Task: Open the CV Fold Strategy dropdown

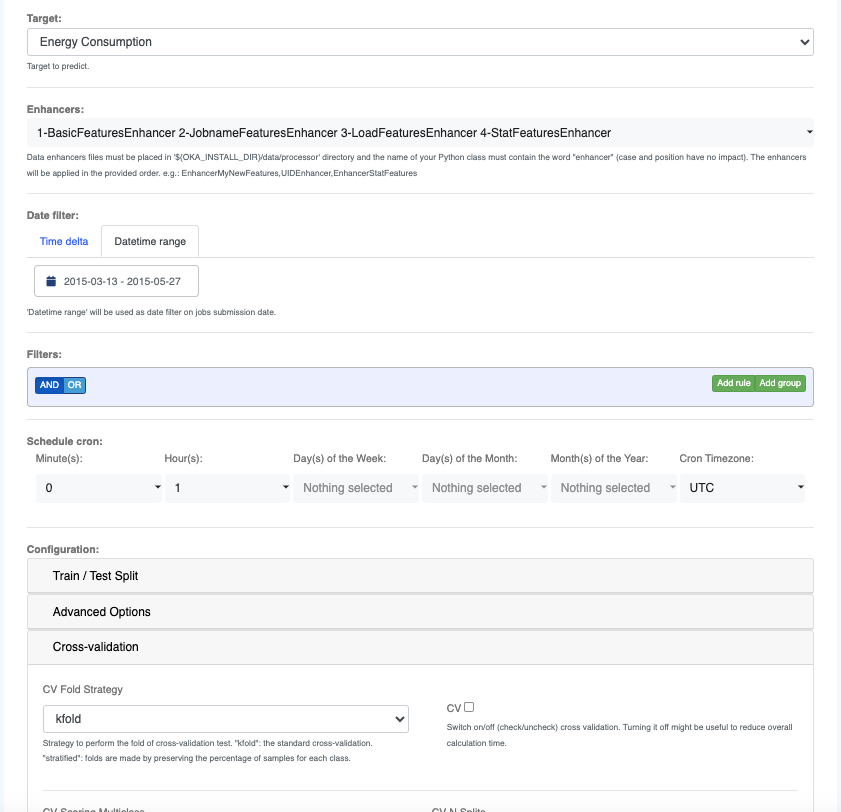Action: click(226, 719)
